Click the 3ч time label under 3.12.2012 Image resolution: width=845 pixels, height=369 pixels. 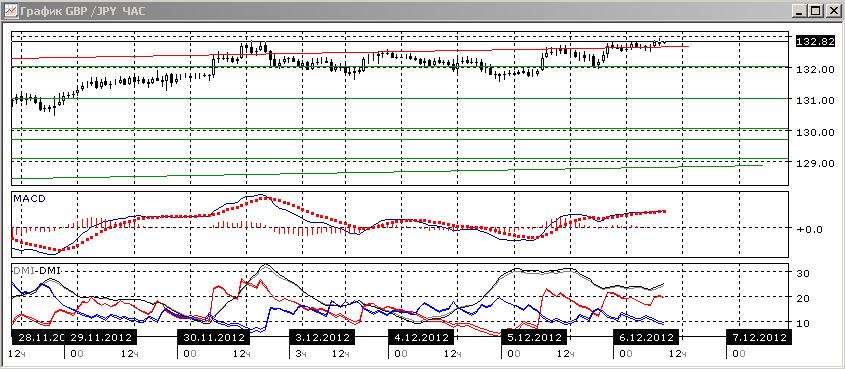(x=301, y=353)
